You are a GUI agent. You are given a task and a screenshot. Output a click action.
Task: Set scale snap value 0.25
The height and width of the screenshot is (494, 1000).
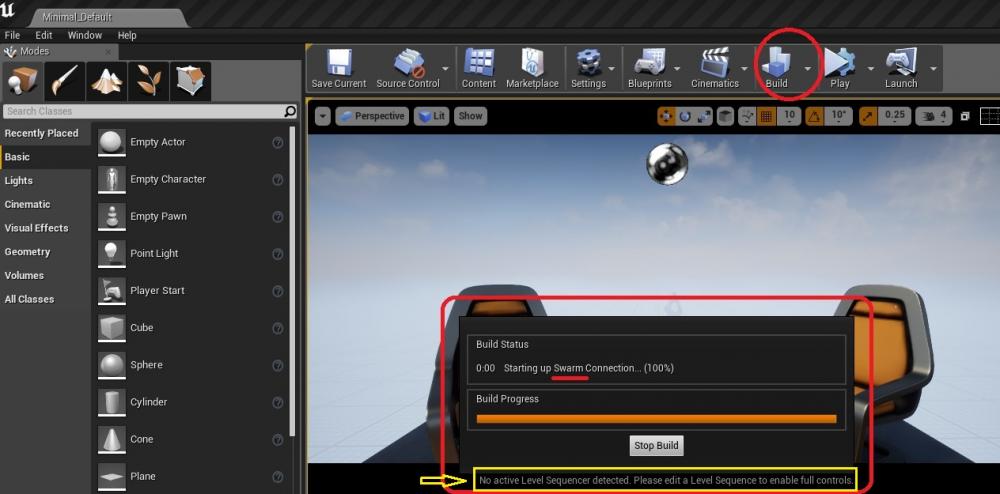[x=894, y=115]
